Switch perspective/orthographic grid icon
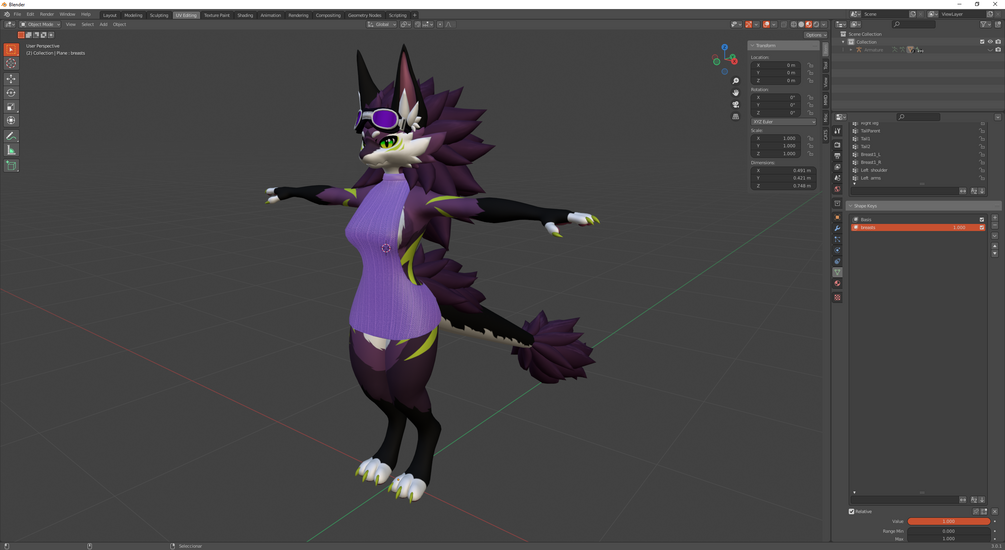This screenshot has height=550, width=1005. (735, 117)
